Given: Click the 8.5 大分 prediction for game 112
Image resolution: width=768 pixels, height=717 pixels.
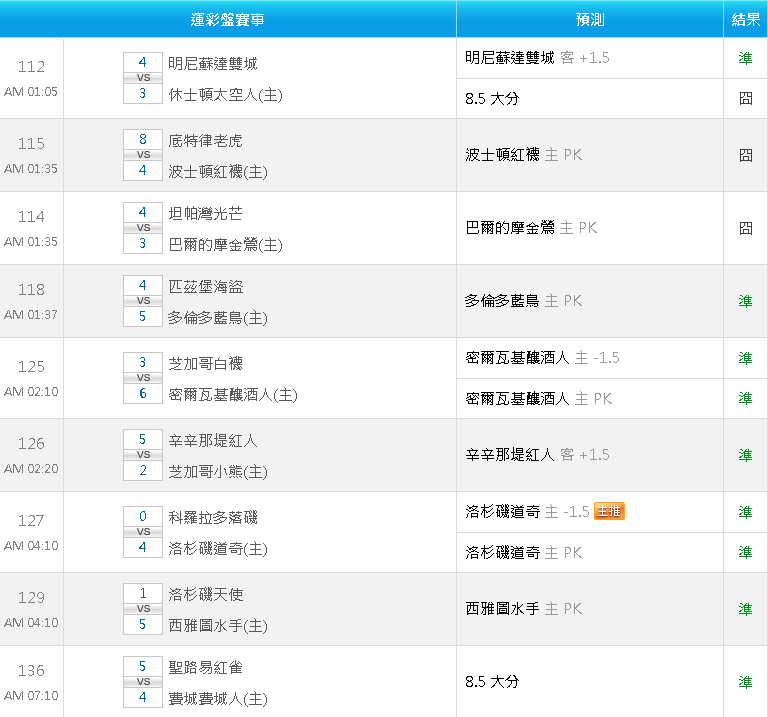Looking at the screenshot, I should pyautogui.click(x=492, y=98).
